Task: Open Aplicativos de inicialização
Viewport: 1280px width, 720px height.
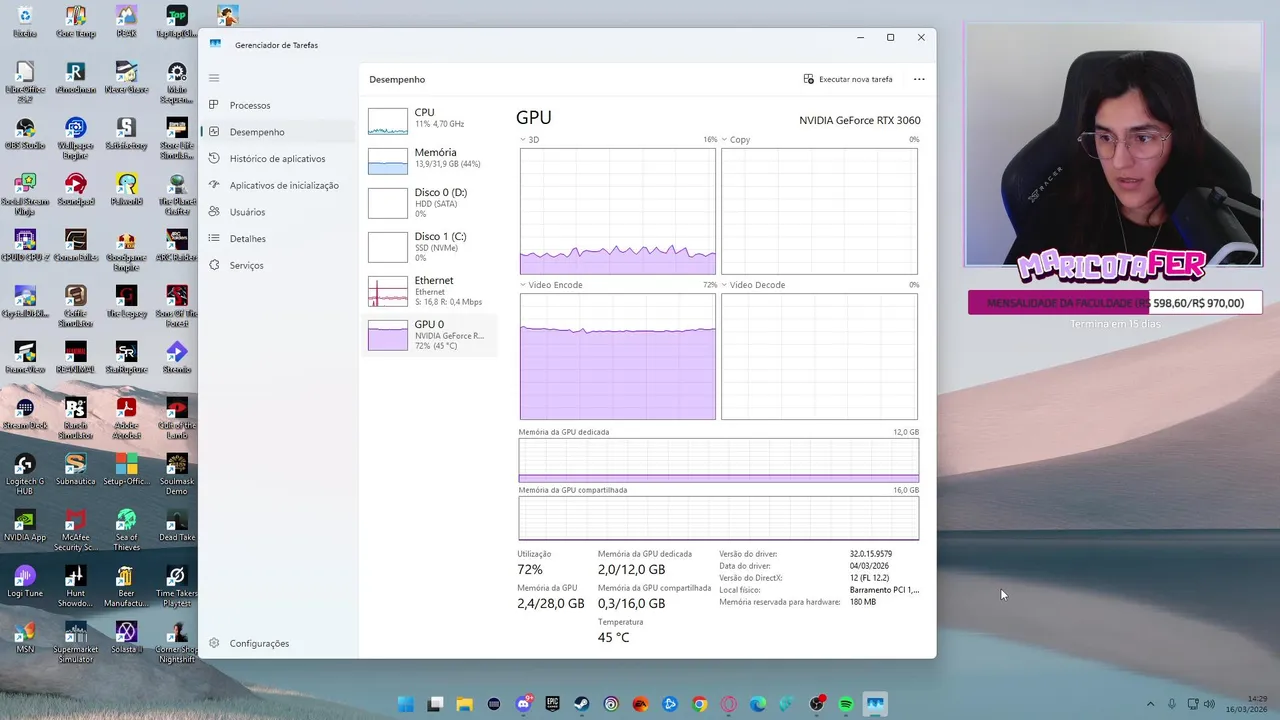Action: tap(277, 185)
